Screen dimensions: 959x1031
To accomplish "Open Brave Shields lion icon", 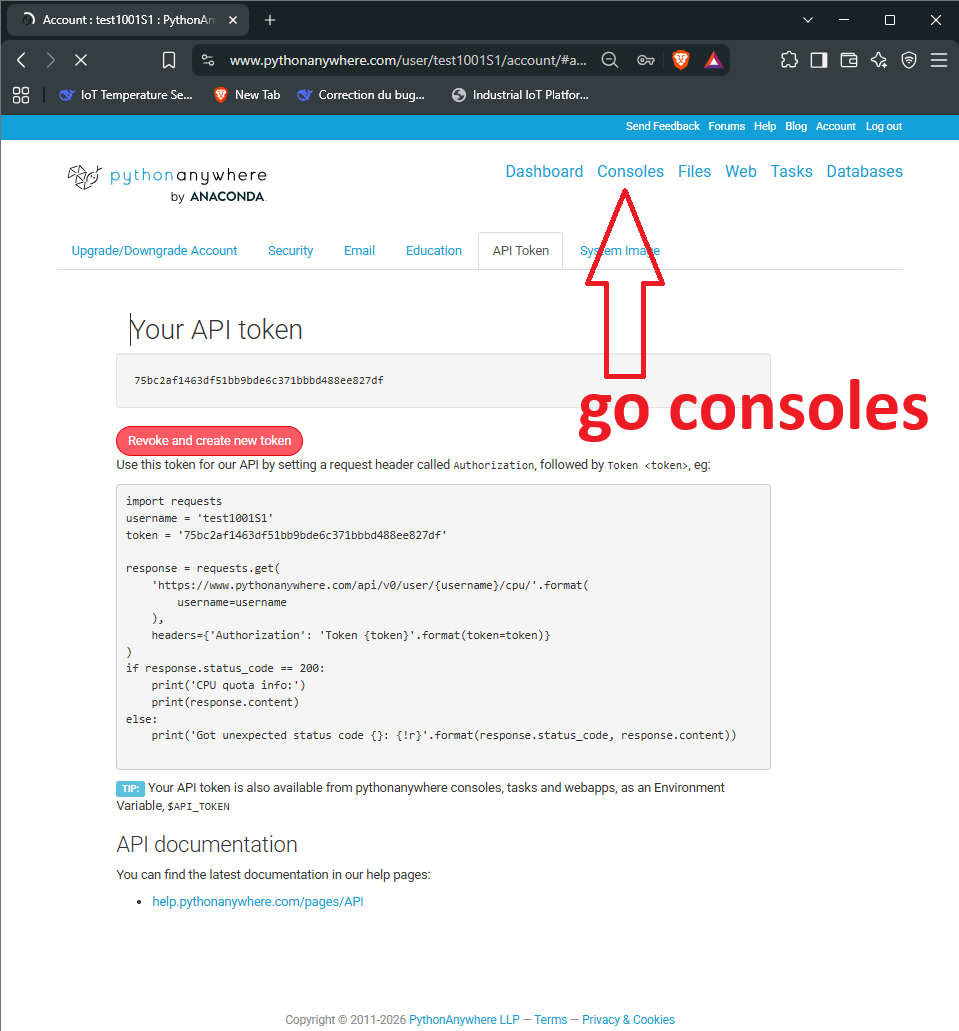I will [681, 60].
